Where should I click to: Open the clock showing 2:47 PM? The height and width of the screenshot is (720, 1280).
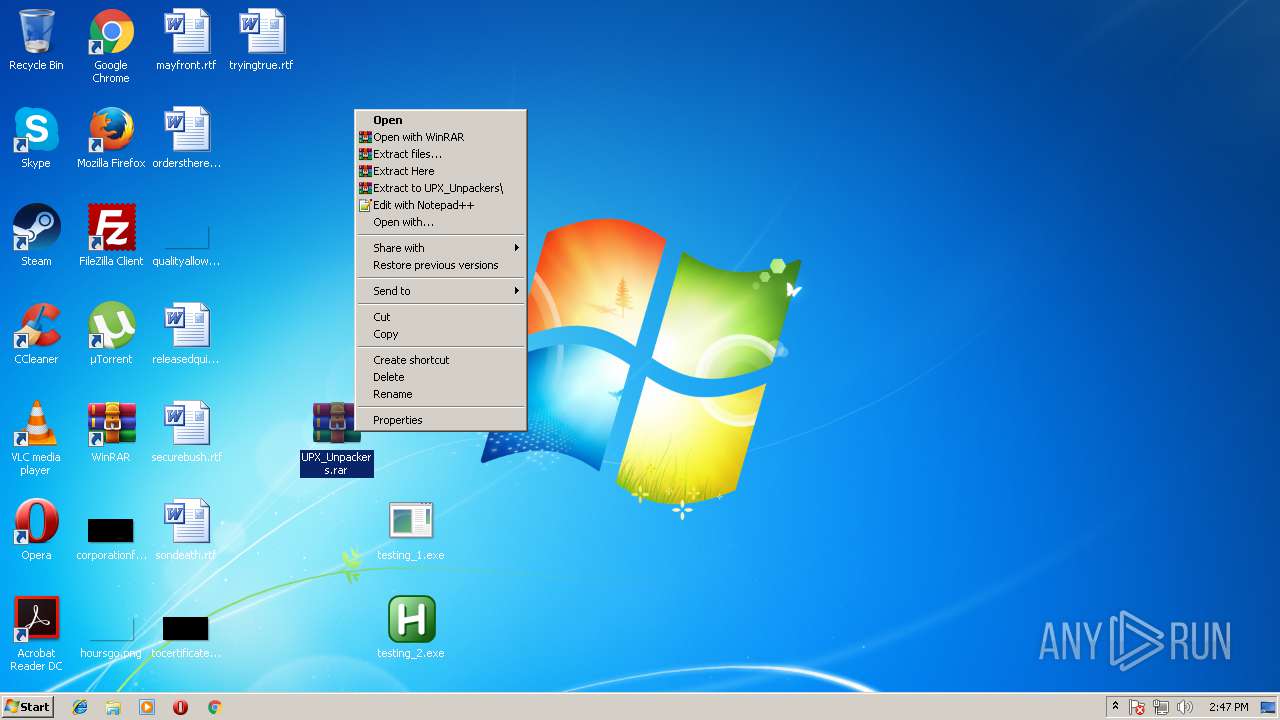coord(1228,707)
